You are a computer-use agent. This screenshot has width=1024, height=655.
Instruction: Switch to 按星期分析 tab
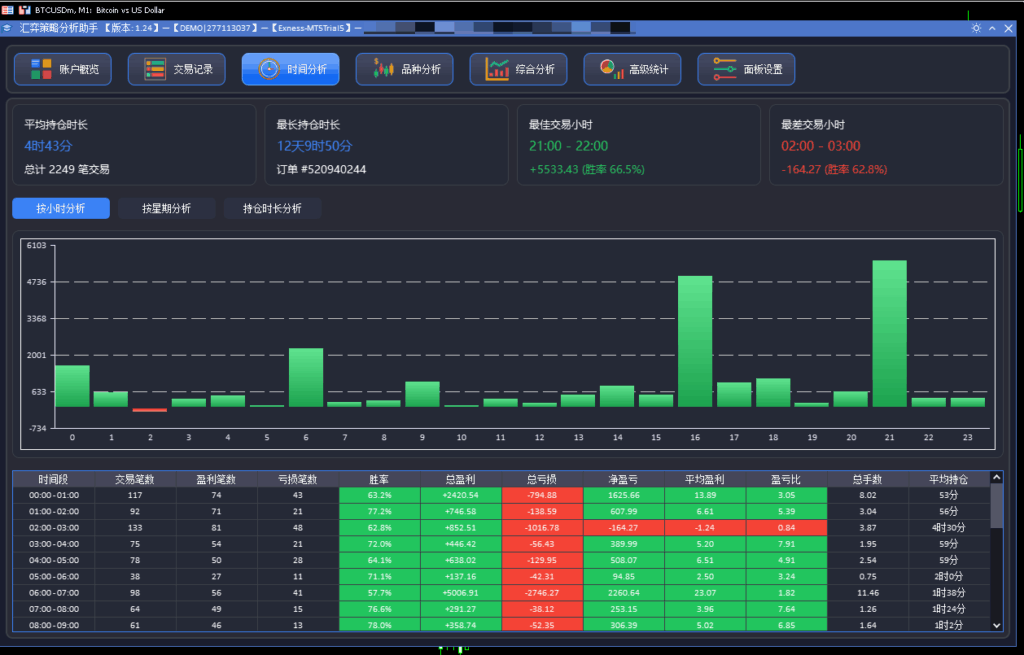point(167,209)
